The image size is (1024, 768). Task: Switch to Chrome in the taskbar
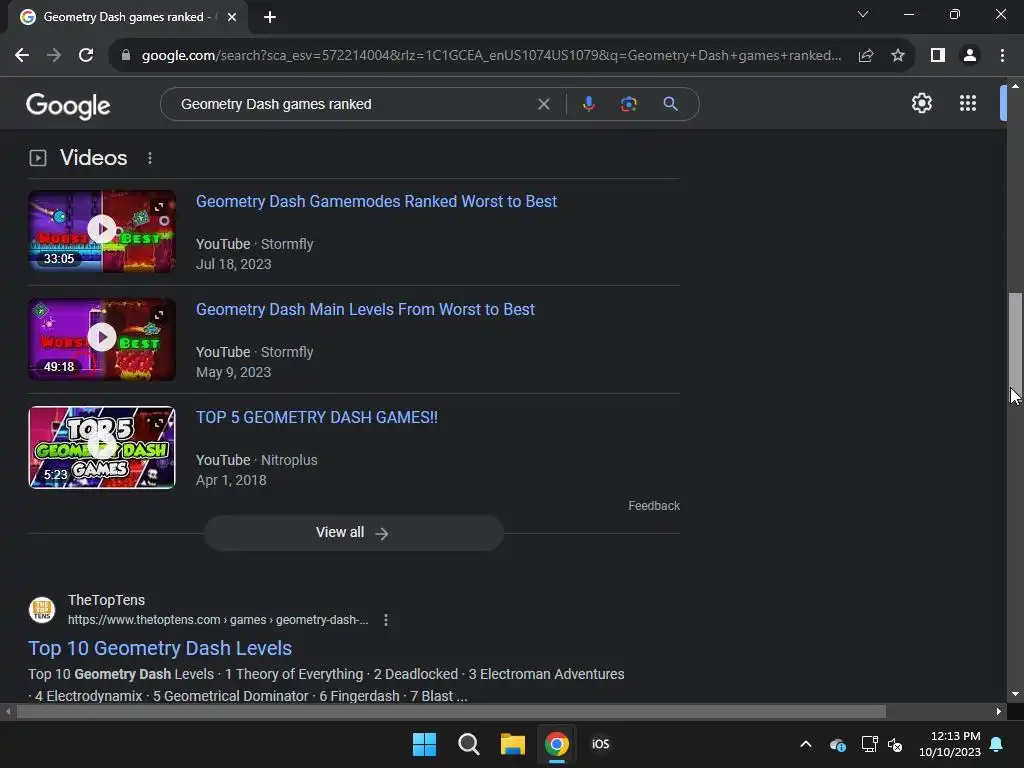(x=556, y=744)
